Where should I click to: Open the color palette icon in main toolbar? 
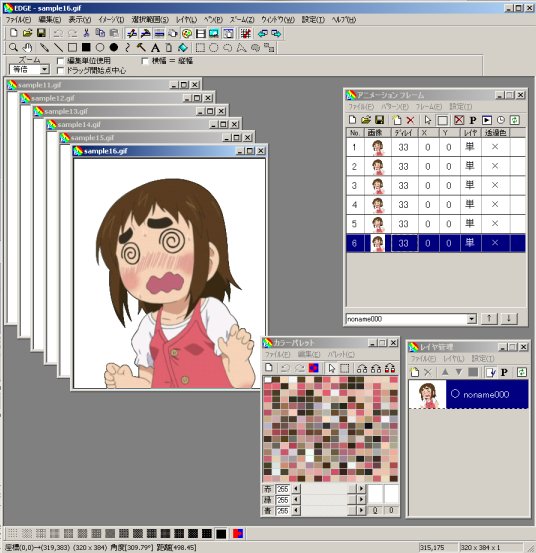point(187,34)
